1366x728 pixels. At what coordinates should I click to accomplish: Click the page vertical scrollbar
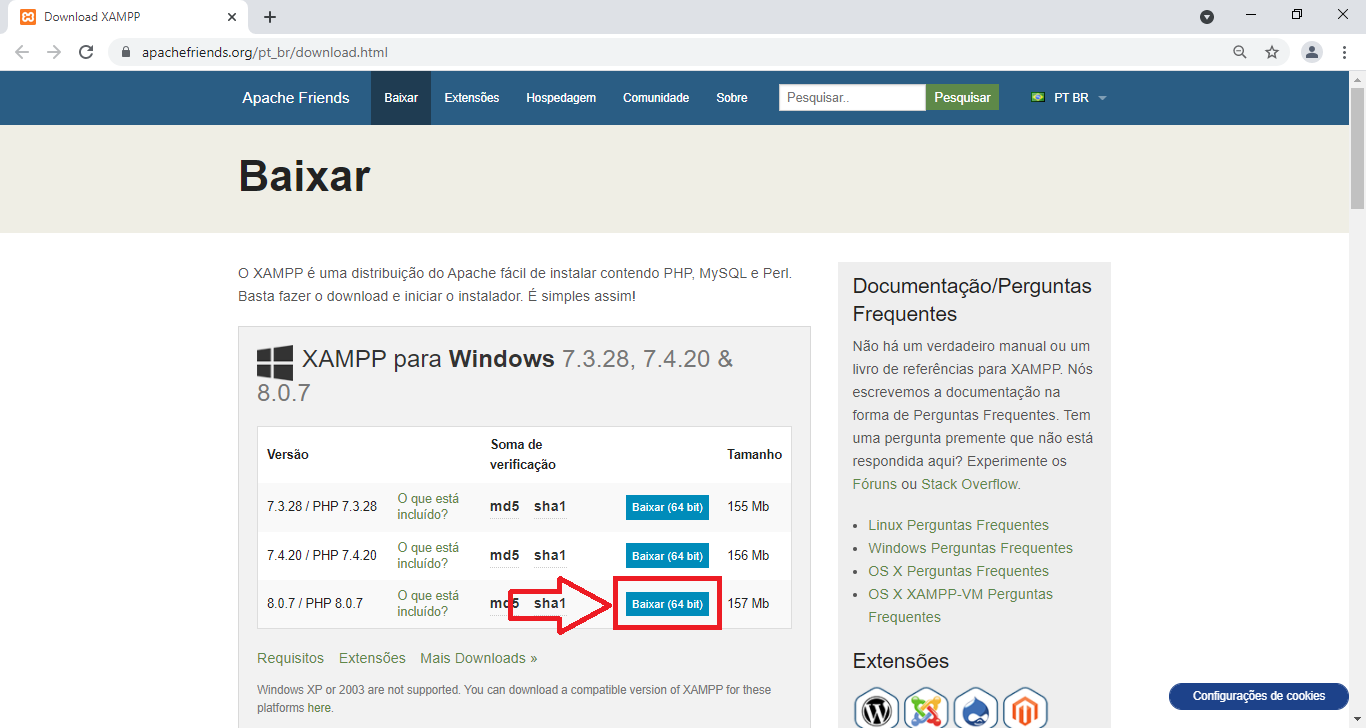pyautogui.click(x=1357, y=148)
